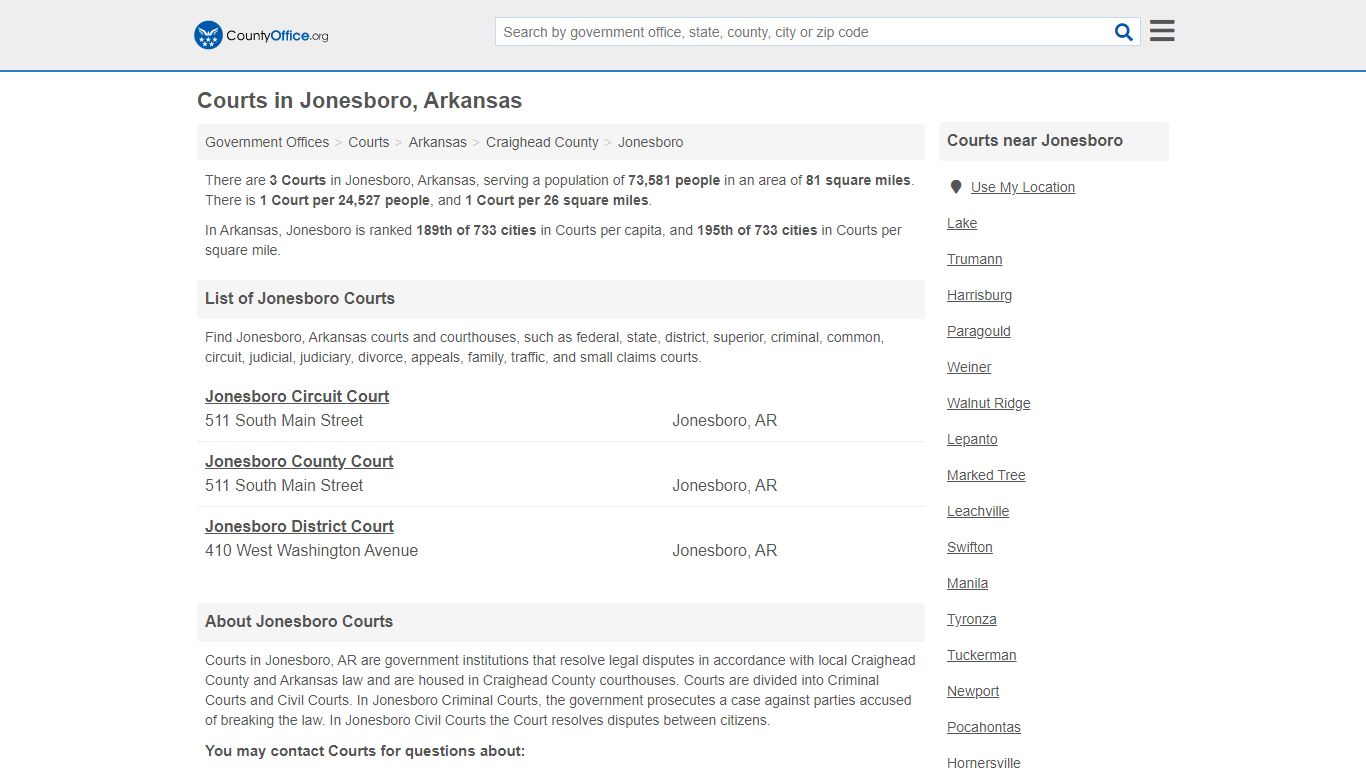Open Weiner courts link

coord(969,367)
